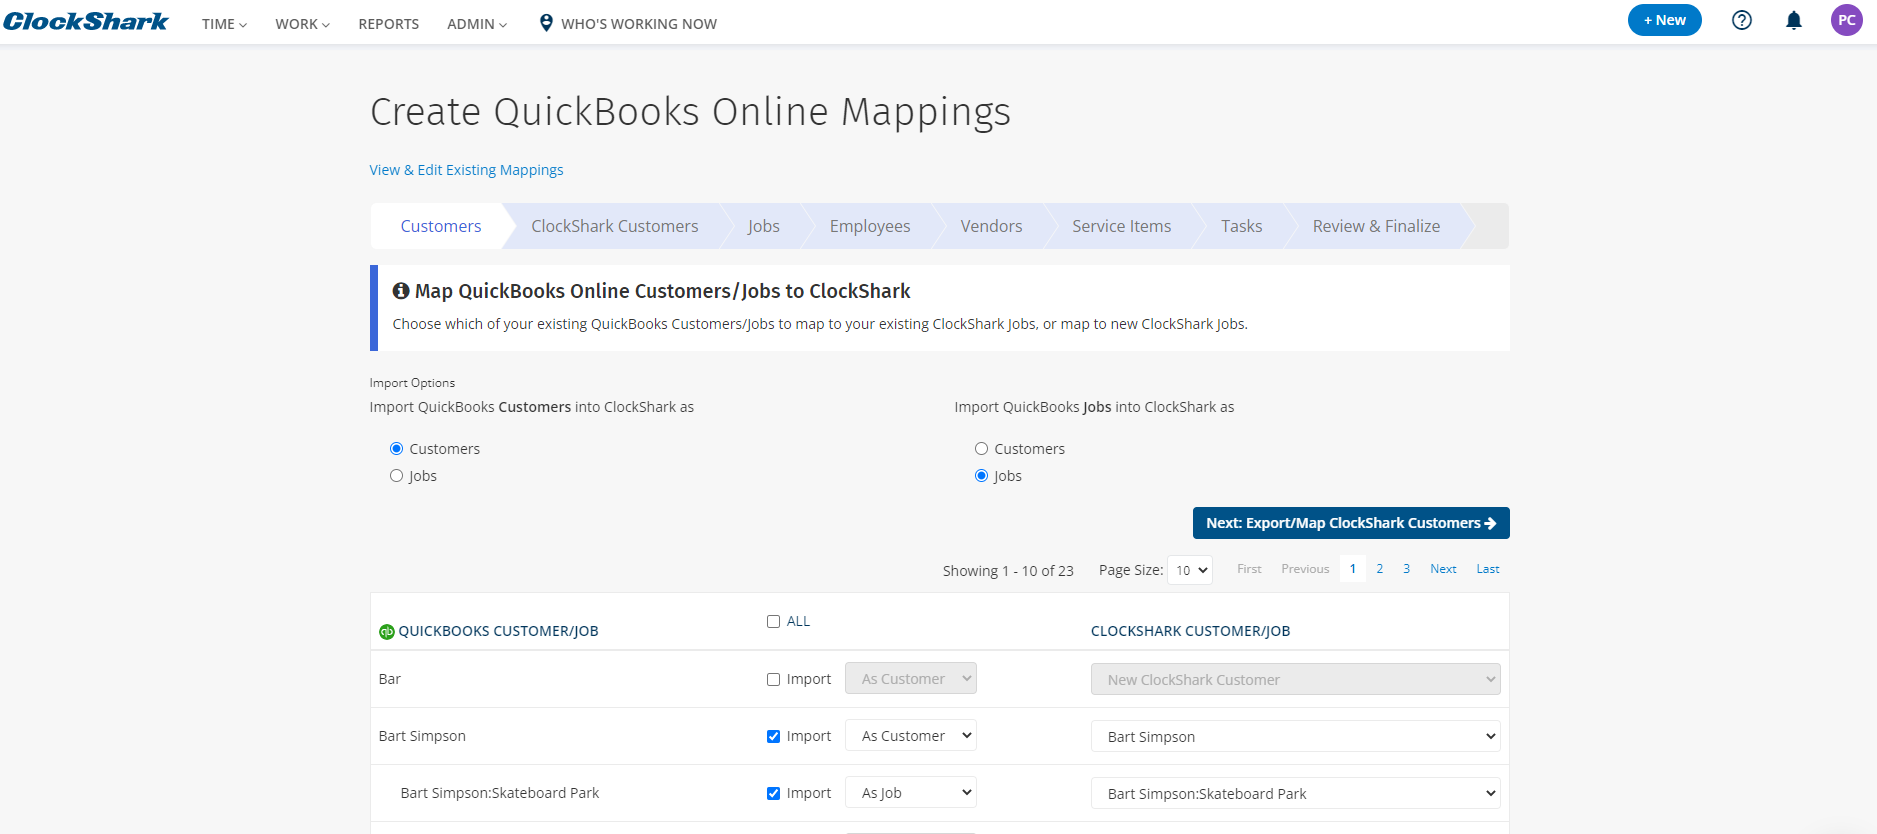Screen dimensions: 1877x834
Task: Click 'Bart Simpson:Skateboard Park' name cell
Action: pyautogui.click(x=500, y=793)
